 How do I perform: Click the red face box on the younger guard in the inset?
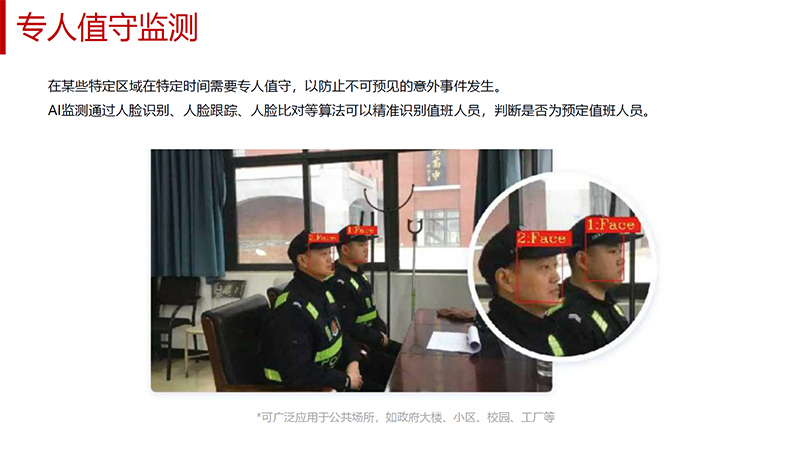[x=604, y=257]
